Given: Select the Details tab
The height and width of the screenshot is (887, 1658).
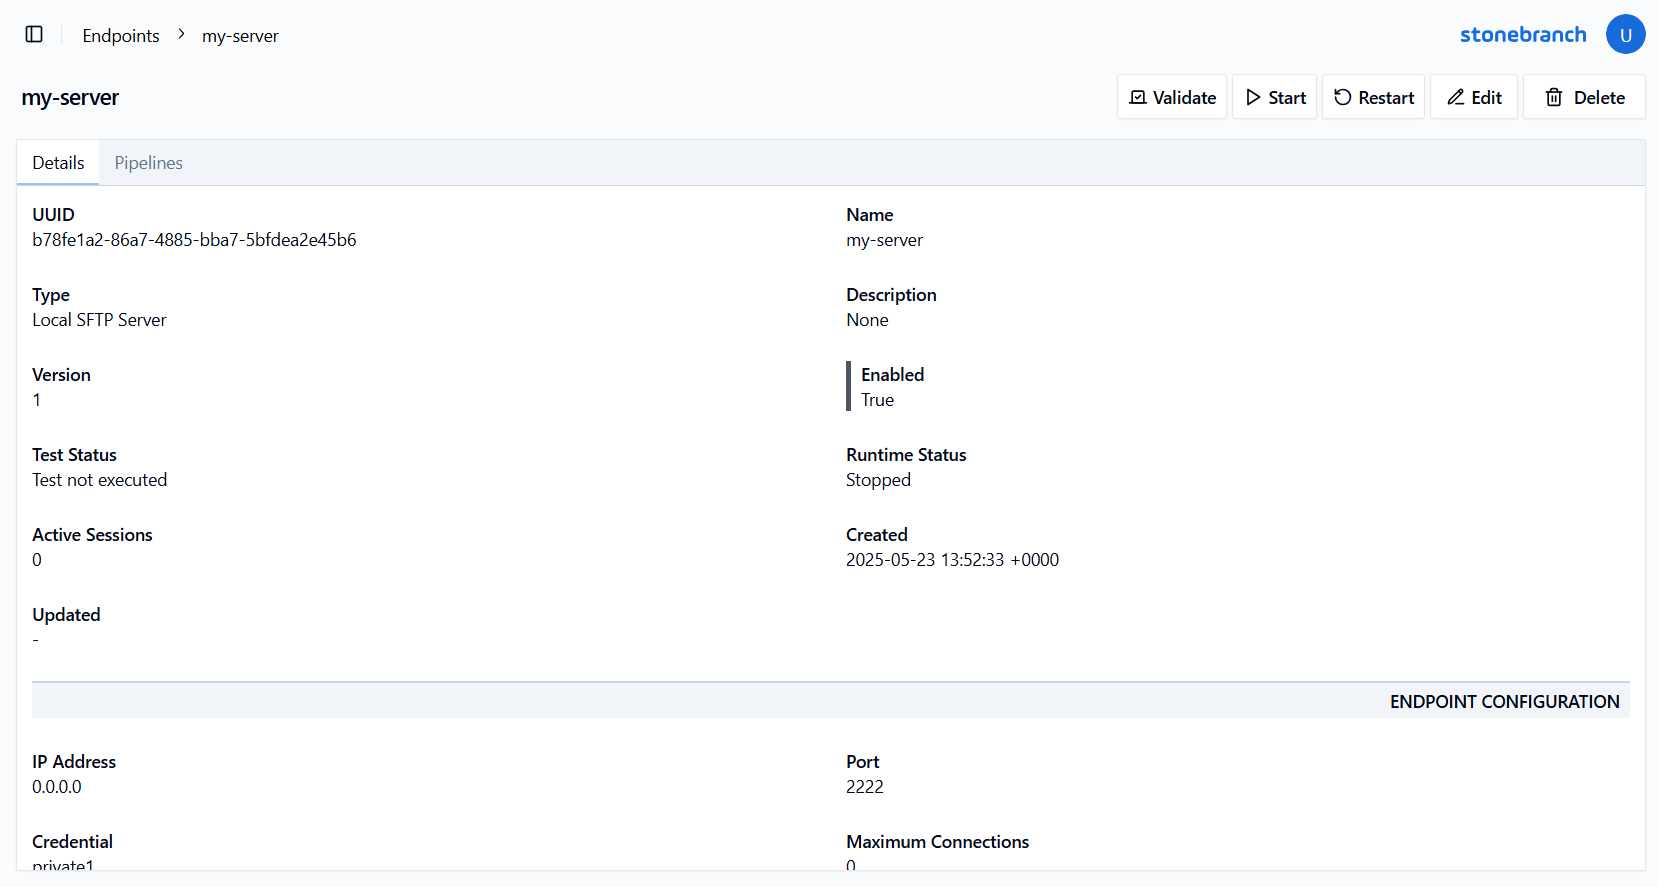Looking at the screenshot, I should tap(58, 163).
